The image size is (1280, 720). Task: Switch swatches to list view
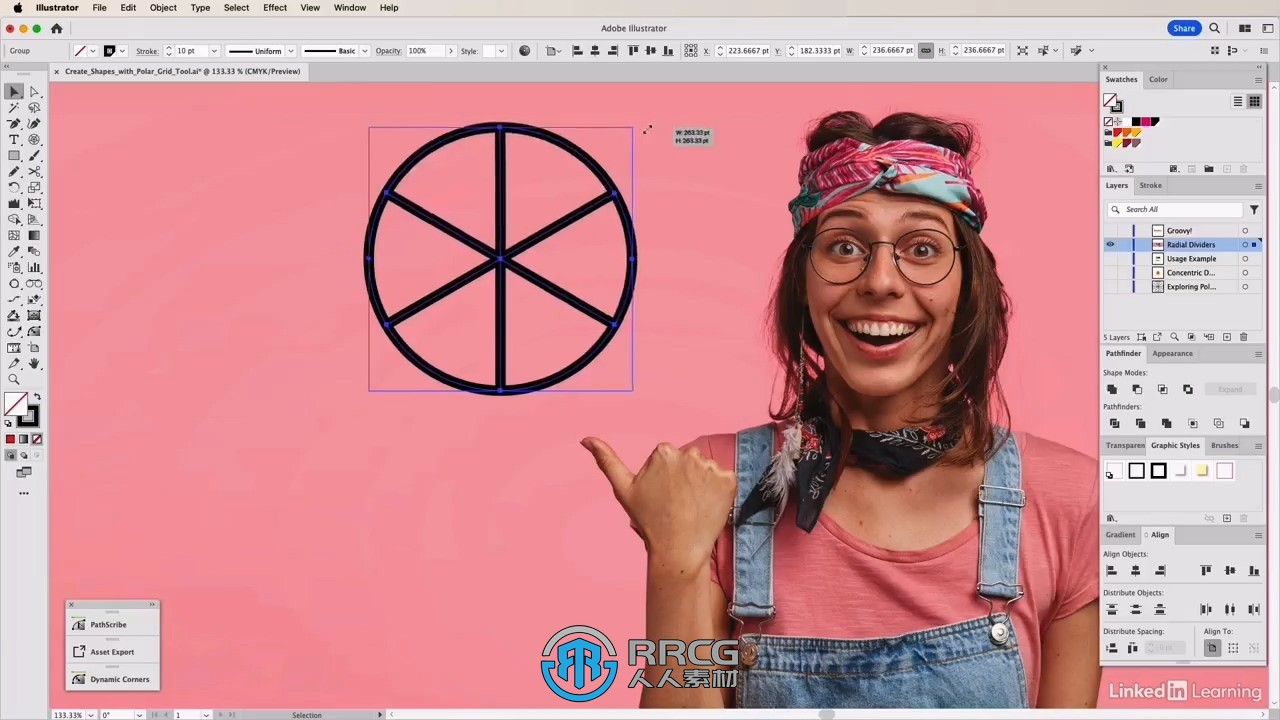(1238, 101)
